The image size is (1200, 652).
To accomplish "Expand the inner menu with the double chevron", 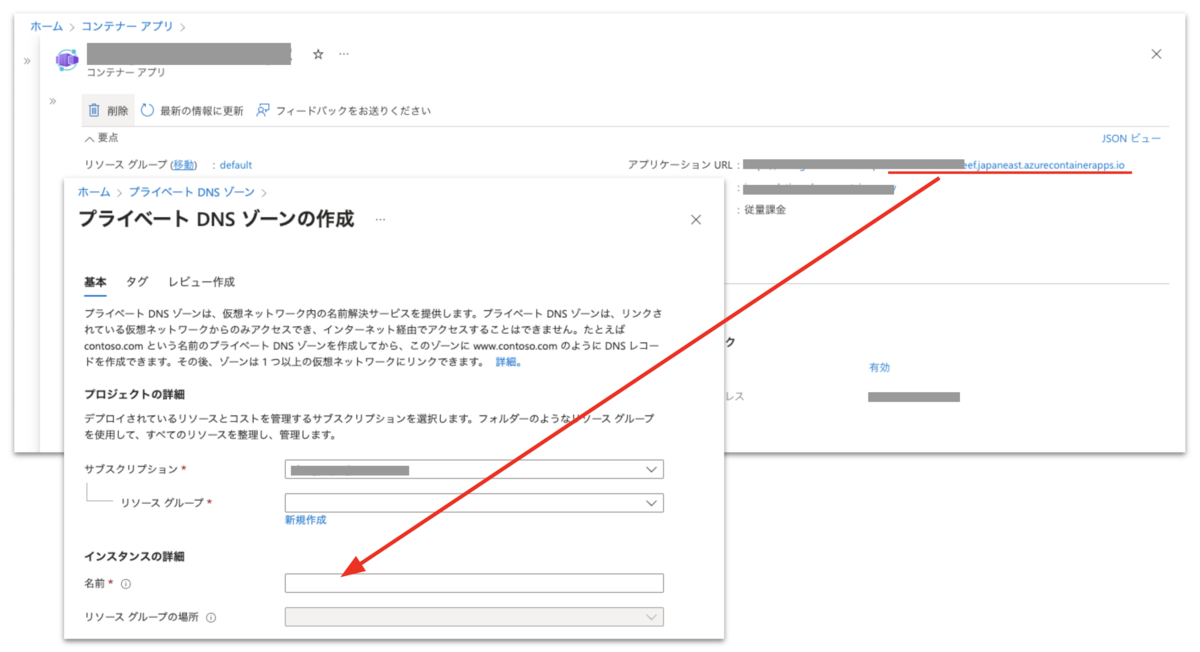I will pos(53,101).
